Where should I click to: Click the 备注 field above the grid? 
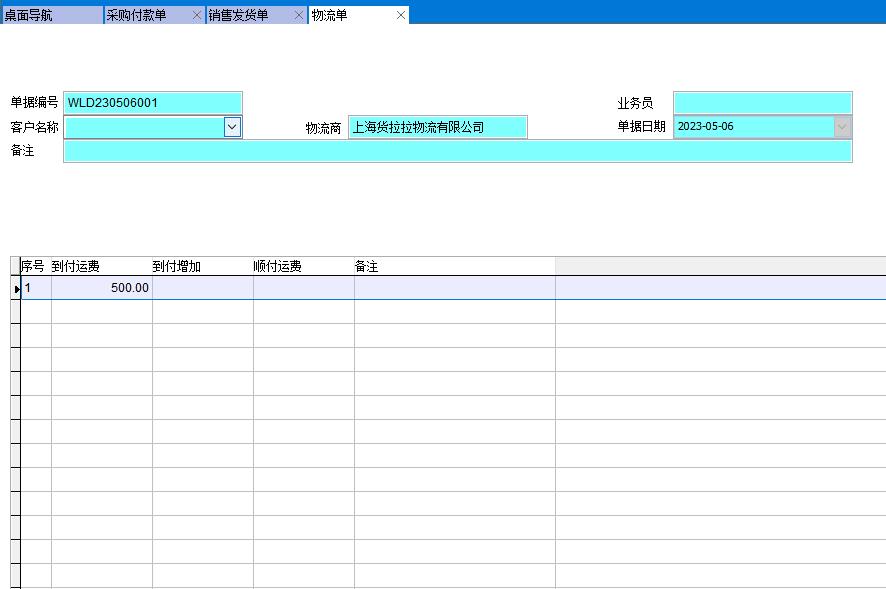[457, 151]
